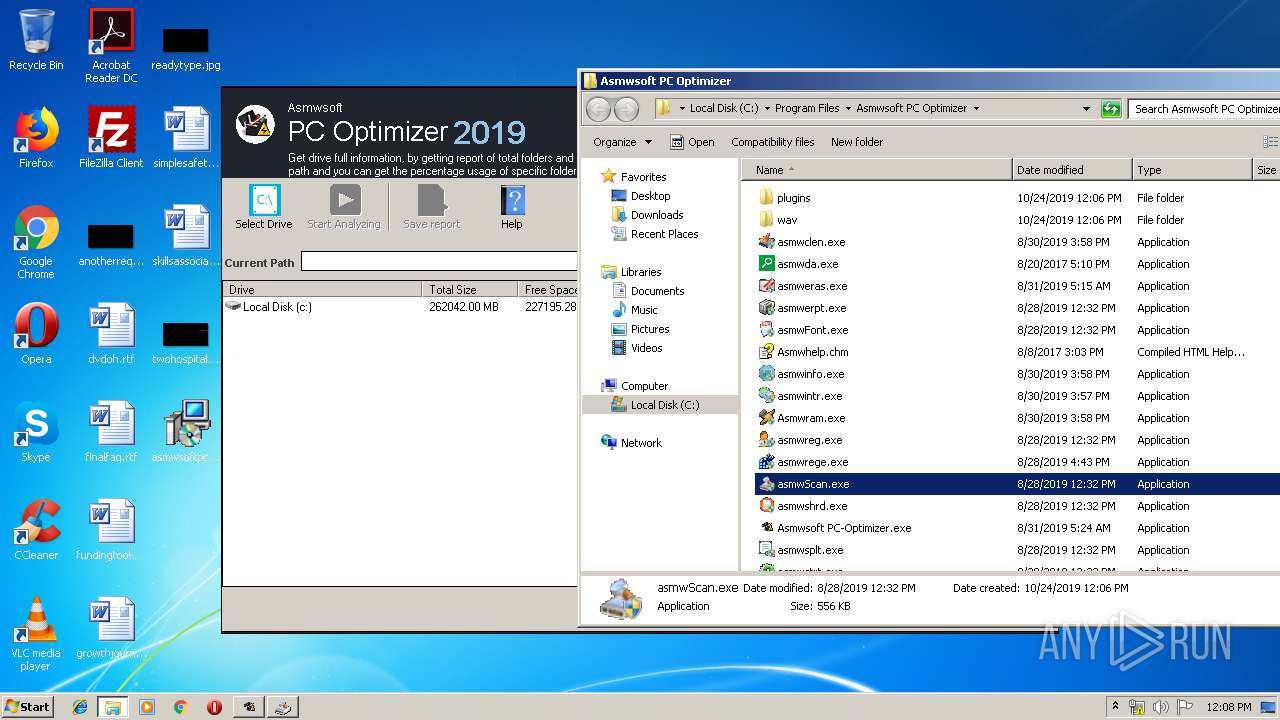The image size is (1280, 720).
Task: Select asmwerpt.exe file icon
Action: (x=767, y=308)
